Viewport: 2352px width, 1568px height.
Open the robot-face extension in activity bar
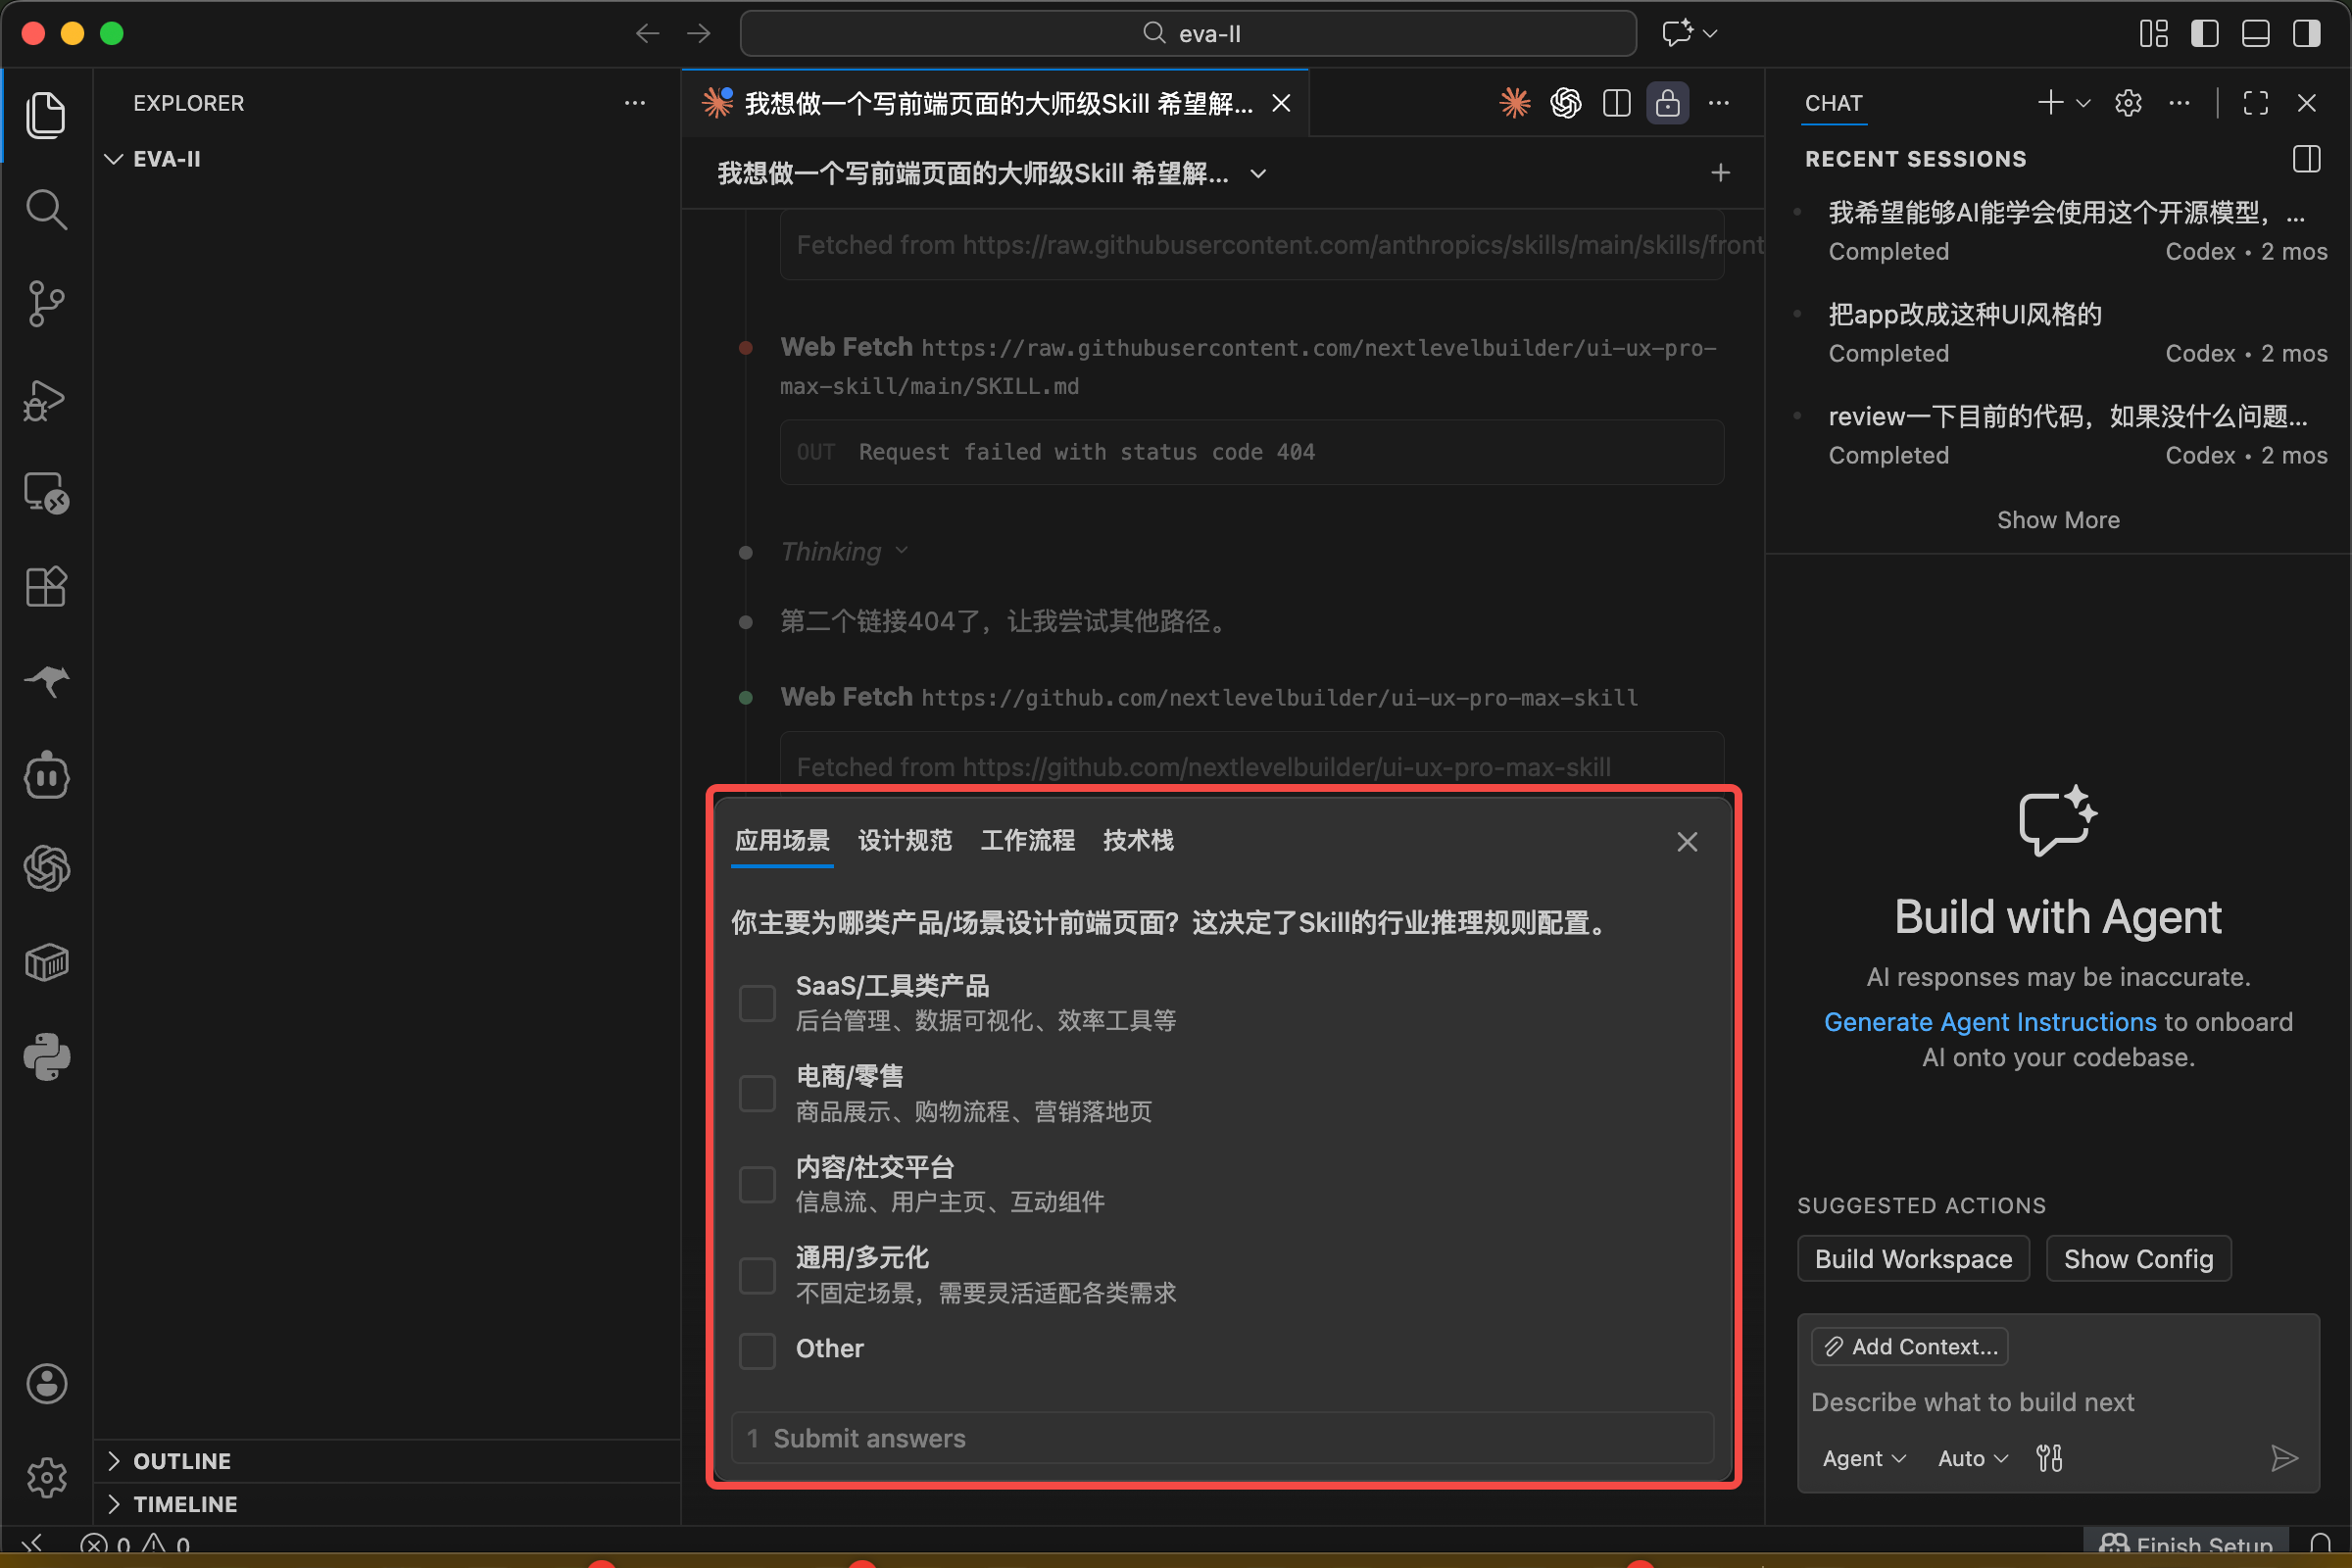[46, 776]
